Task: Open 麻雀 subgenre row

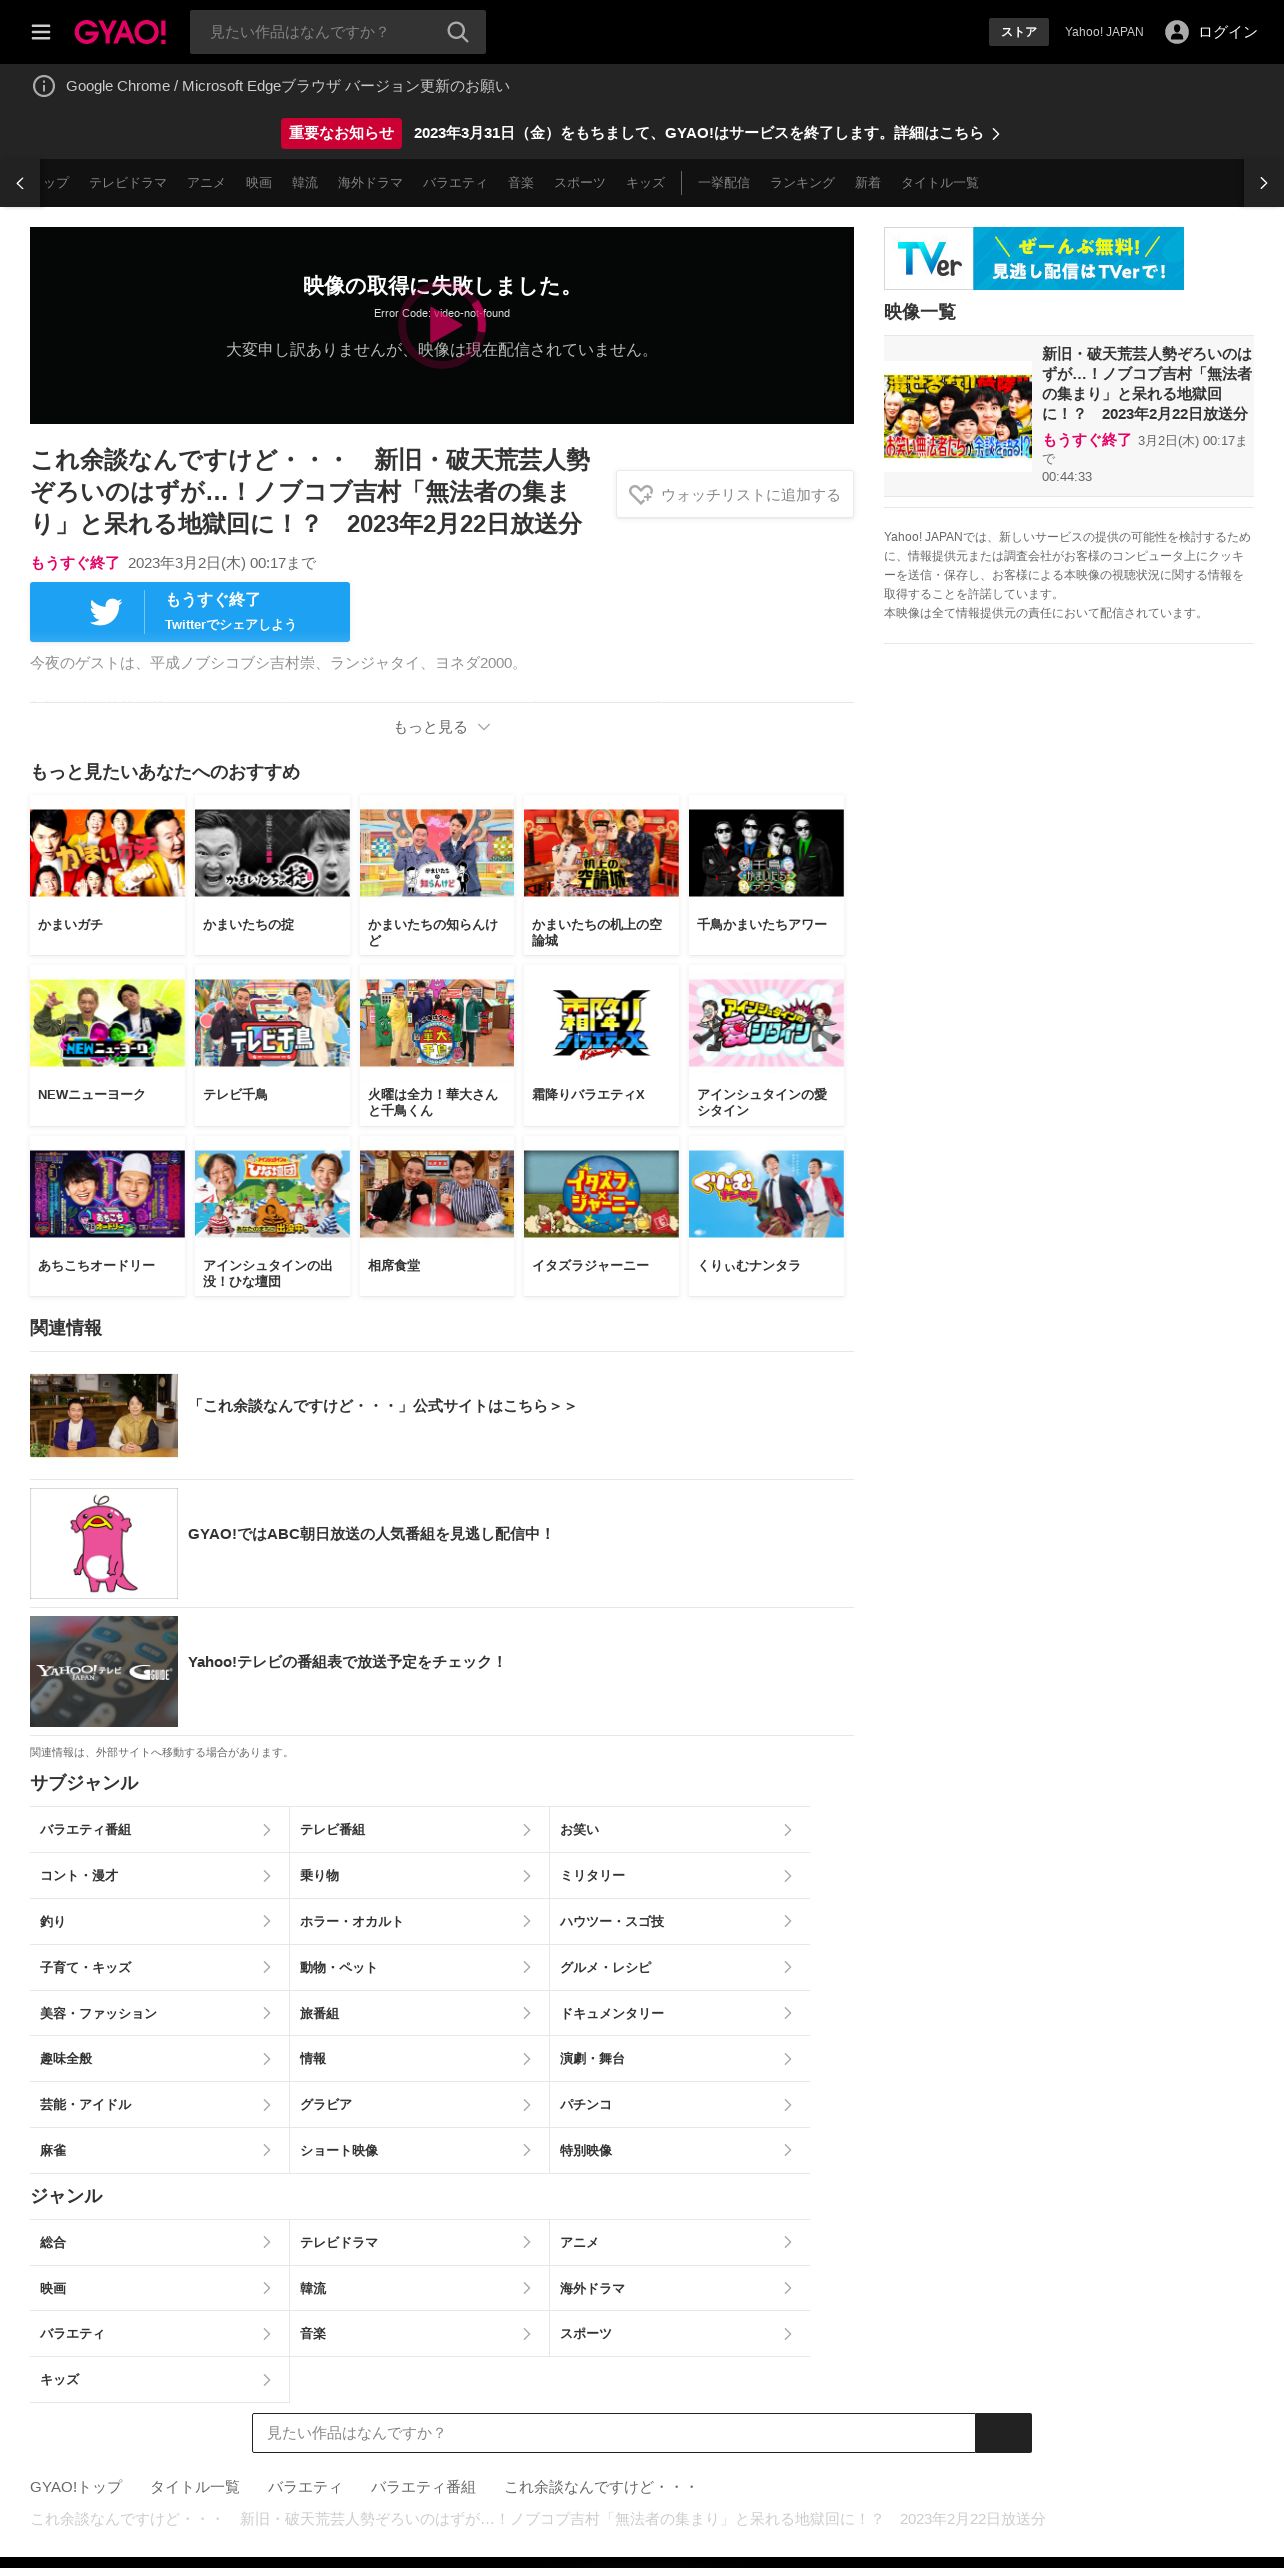Action: 159,2150
